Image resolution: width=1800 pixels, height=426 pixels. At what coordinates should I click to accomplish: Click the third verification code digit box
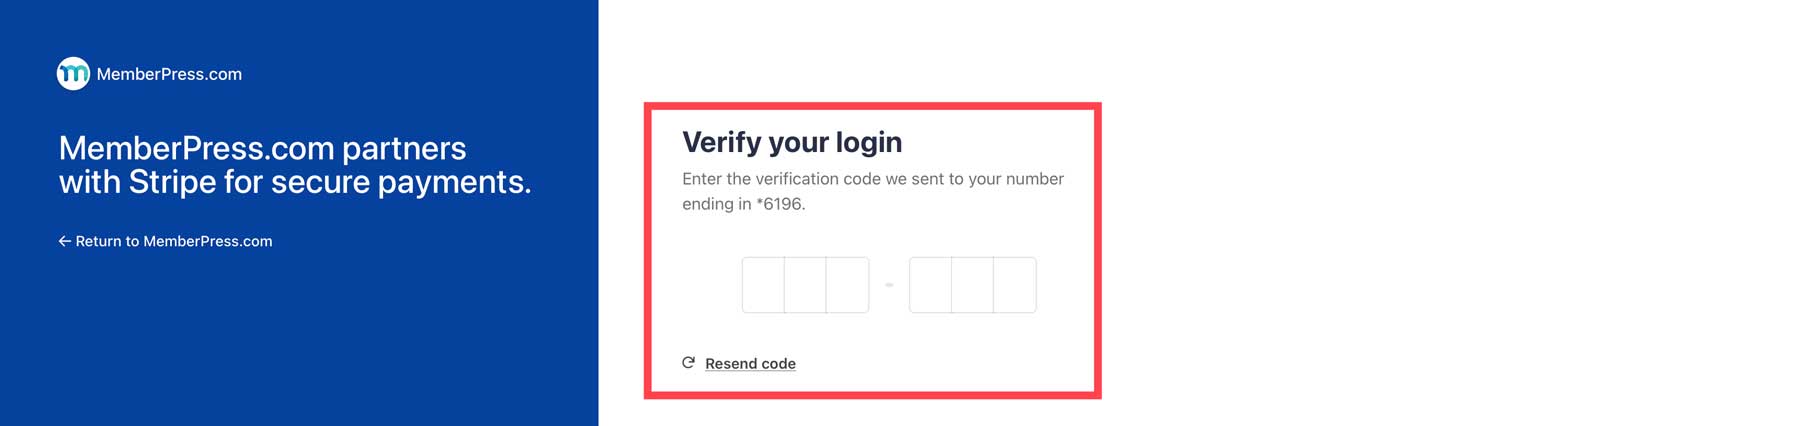[x=847, y=285]
